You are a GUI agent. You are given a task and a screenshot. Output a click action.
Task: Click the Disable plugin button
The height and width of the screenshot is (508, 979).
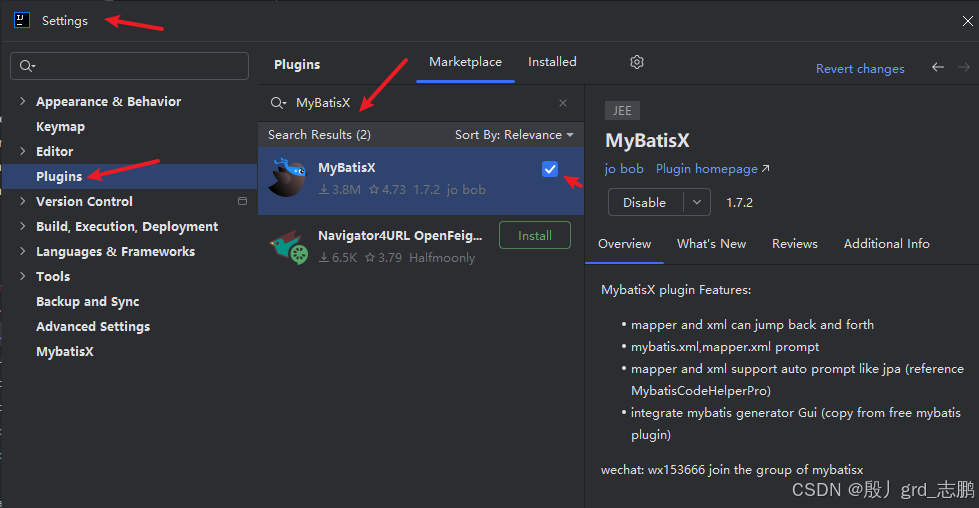(x=645, y=202)
